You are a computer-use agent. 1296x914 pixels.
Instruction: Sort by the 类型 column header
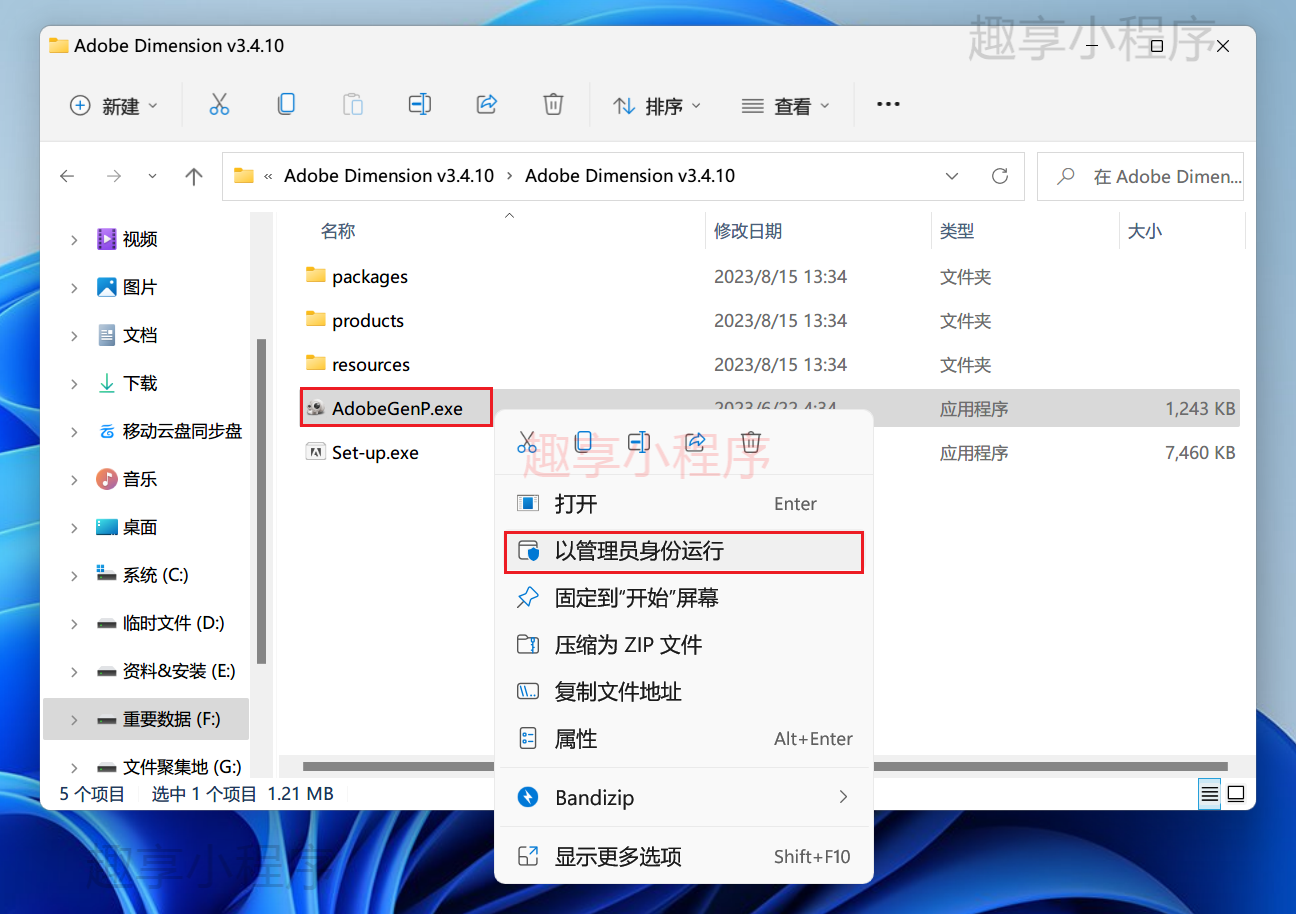pos(957,231)
